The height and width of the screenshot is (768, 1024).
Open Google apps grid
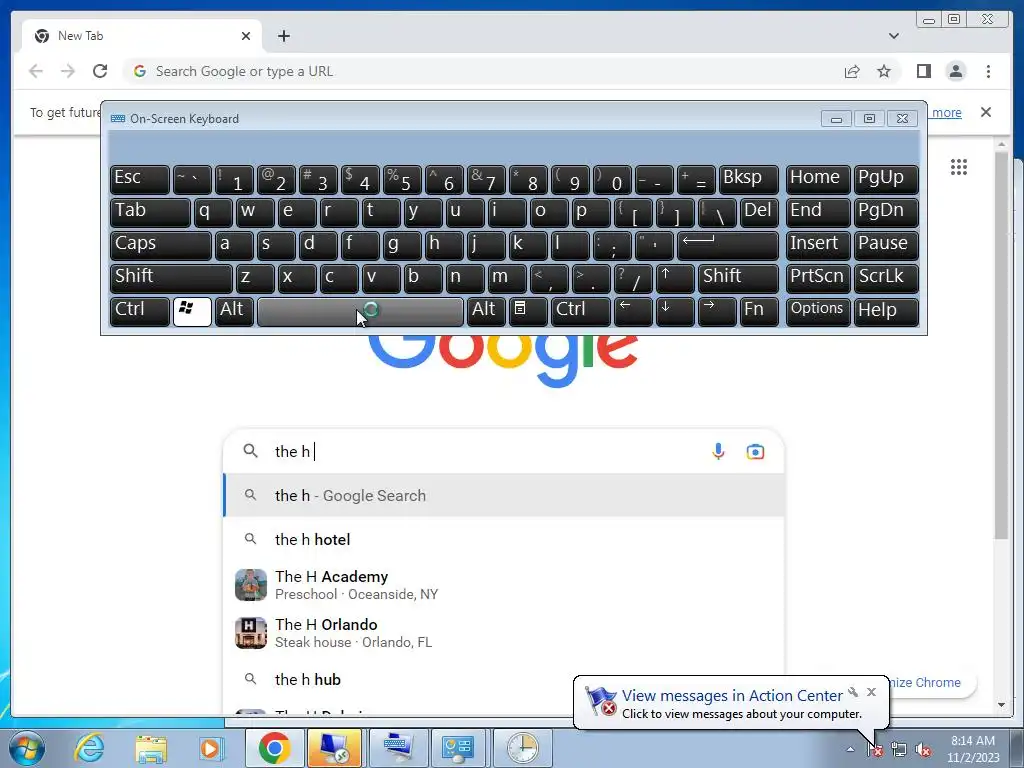pos(959,167)
